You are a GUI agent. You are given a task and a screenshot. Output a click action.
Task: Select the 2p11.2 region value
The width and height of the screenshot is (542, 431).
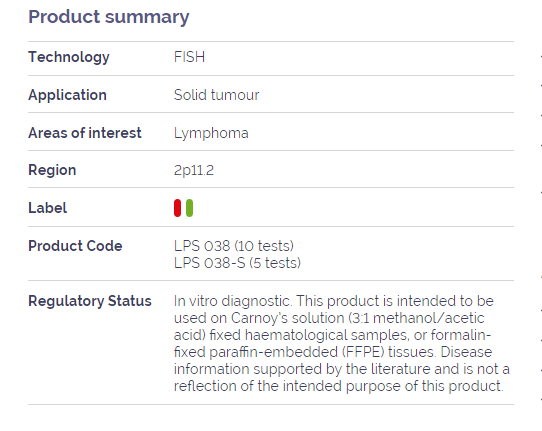(x=194, y=170)
